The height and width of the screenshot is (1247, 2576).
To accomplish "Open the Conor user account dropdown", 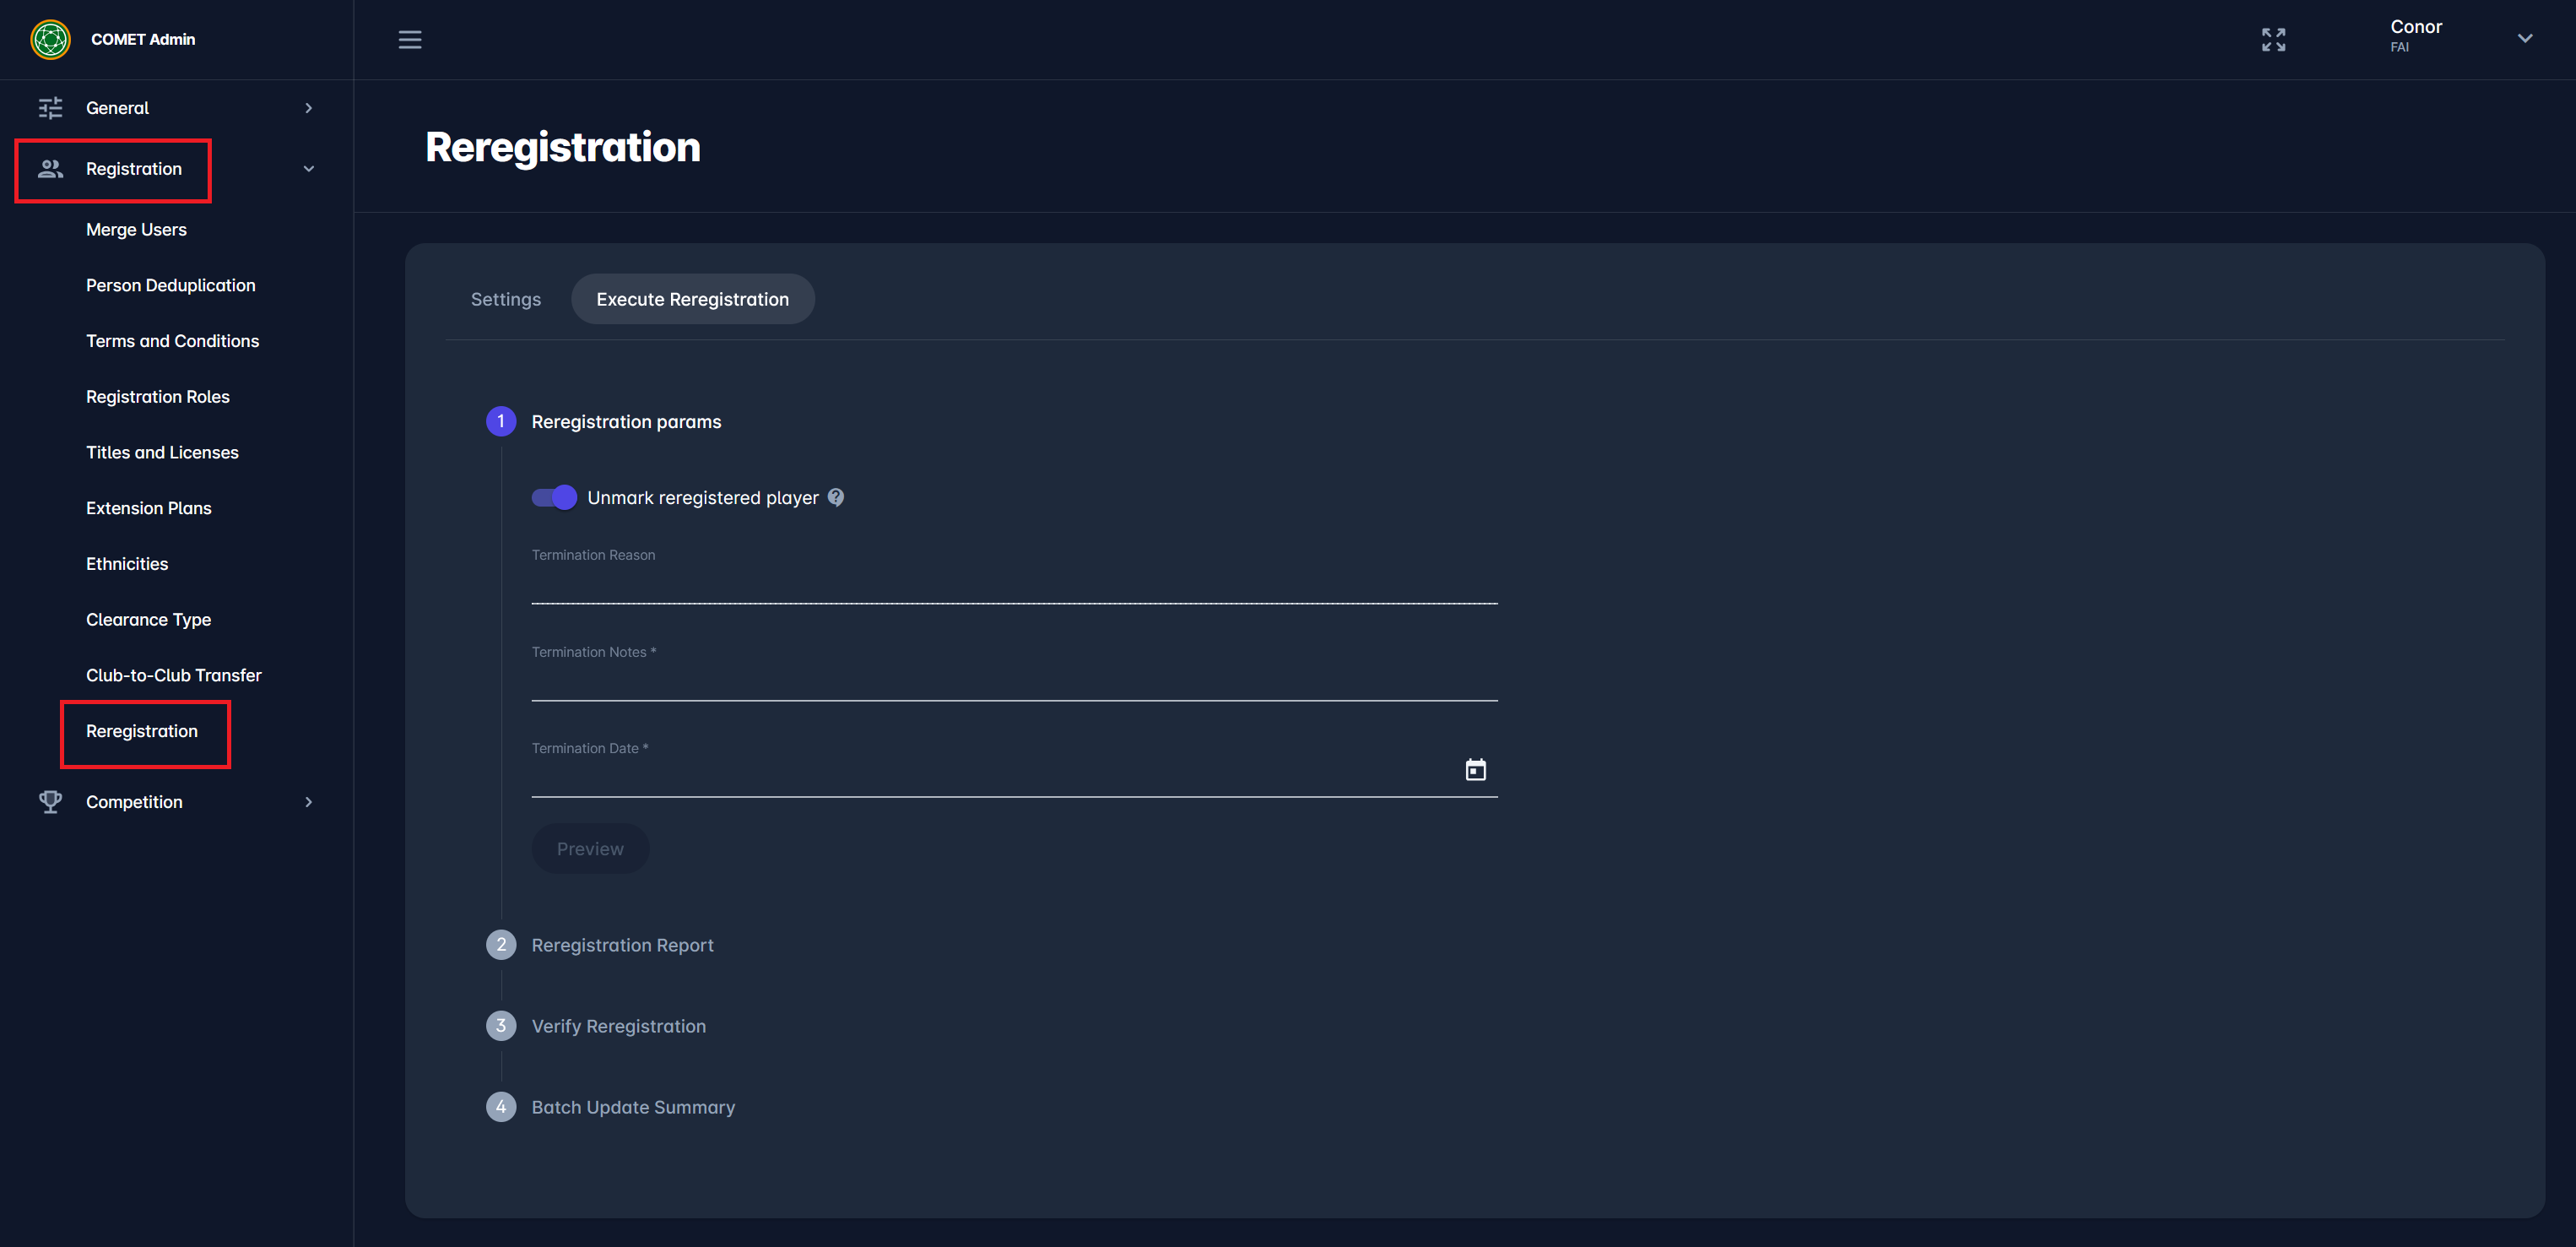I will pos(2524,39).
